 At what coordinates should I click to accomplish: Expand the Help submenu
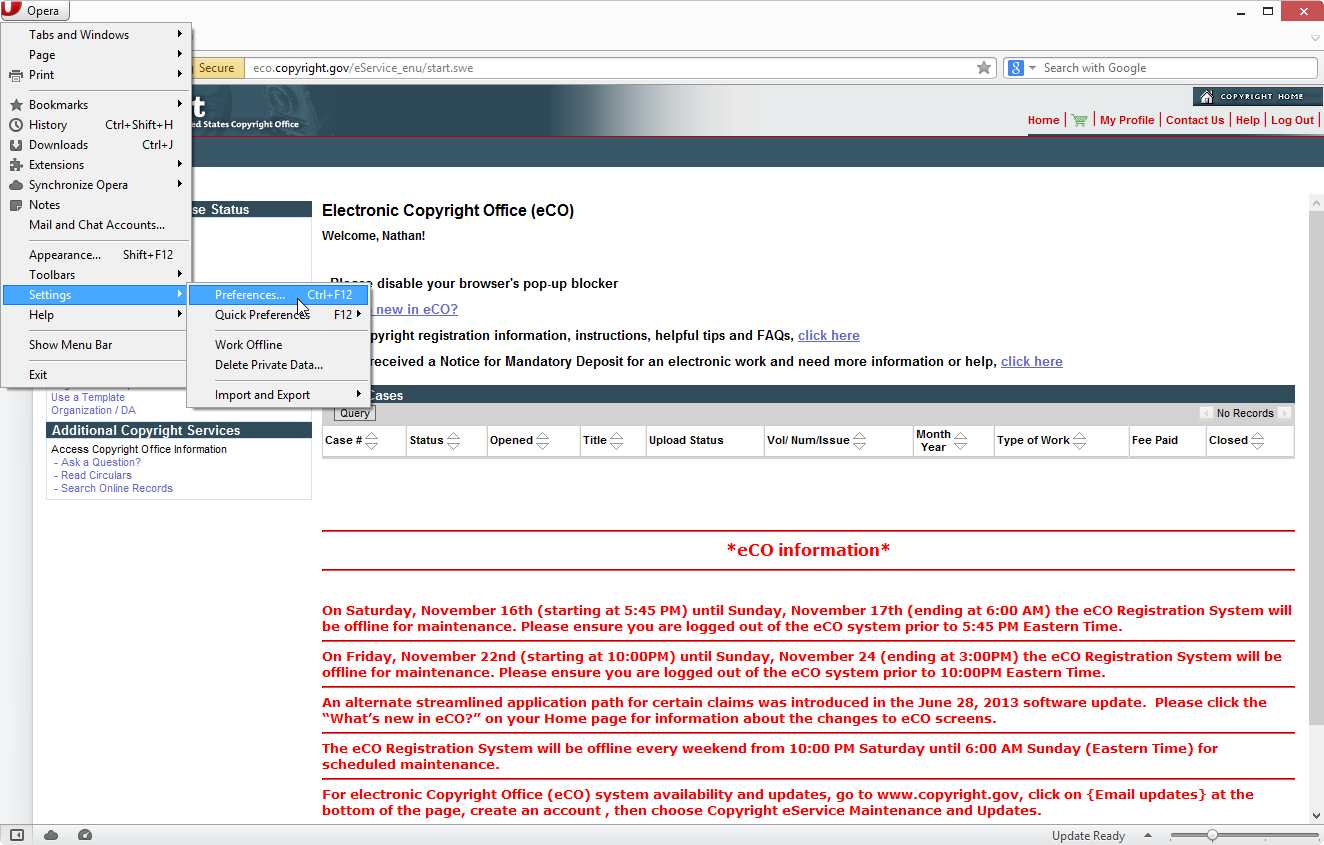point(96,315)
